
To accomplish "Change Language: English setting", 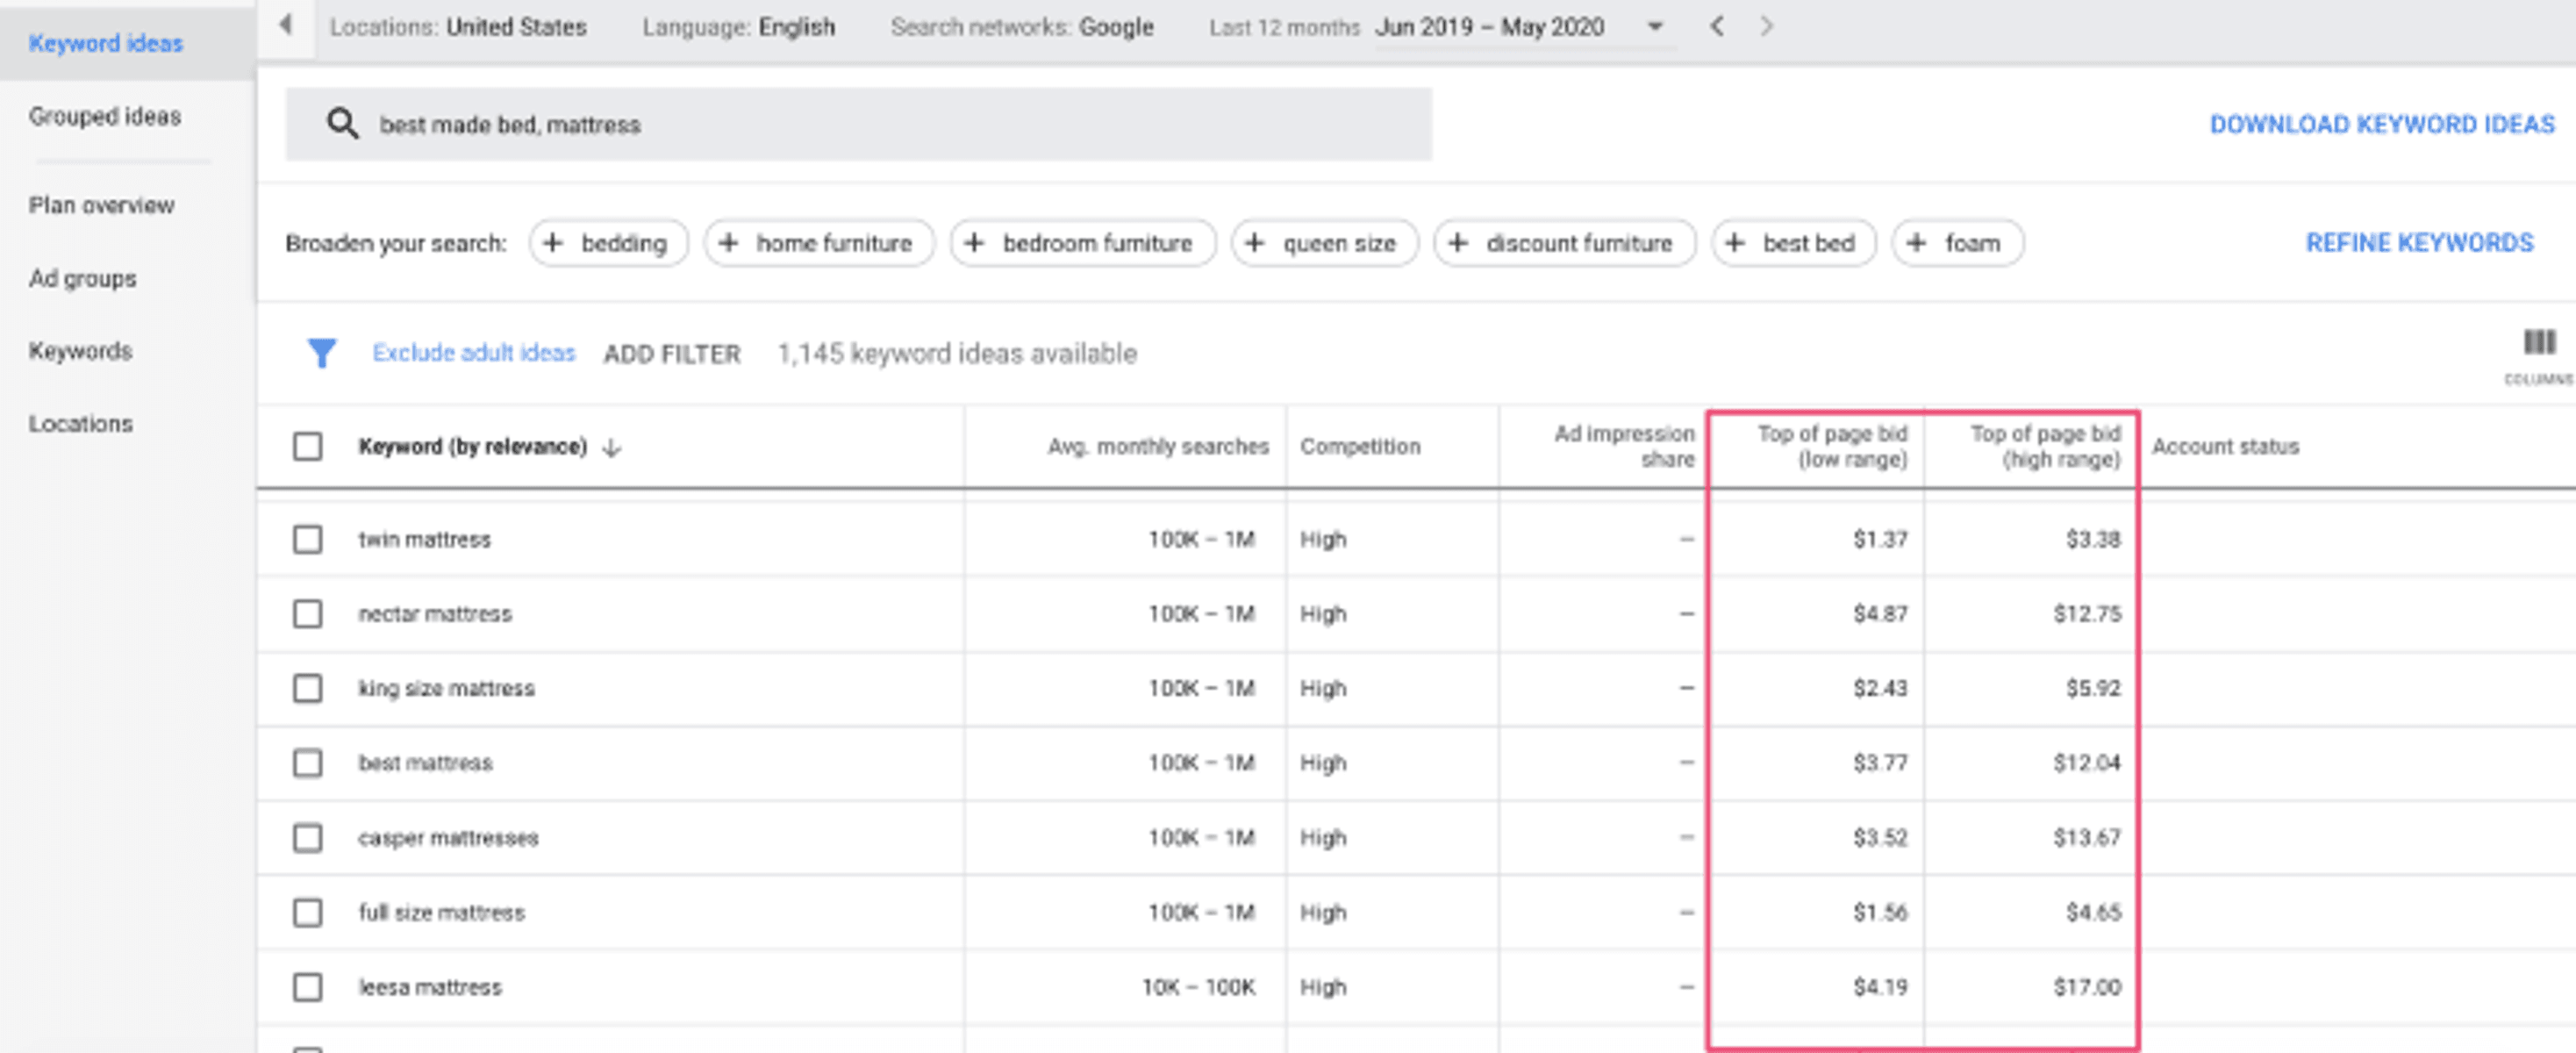I will tap(738, 27).
